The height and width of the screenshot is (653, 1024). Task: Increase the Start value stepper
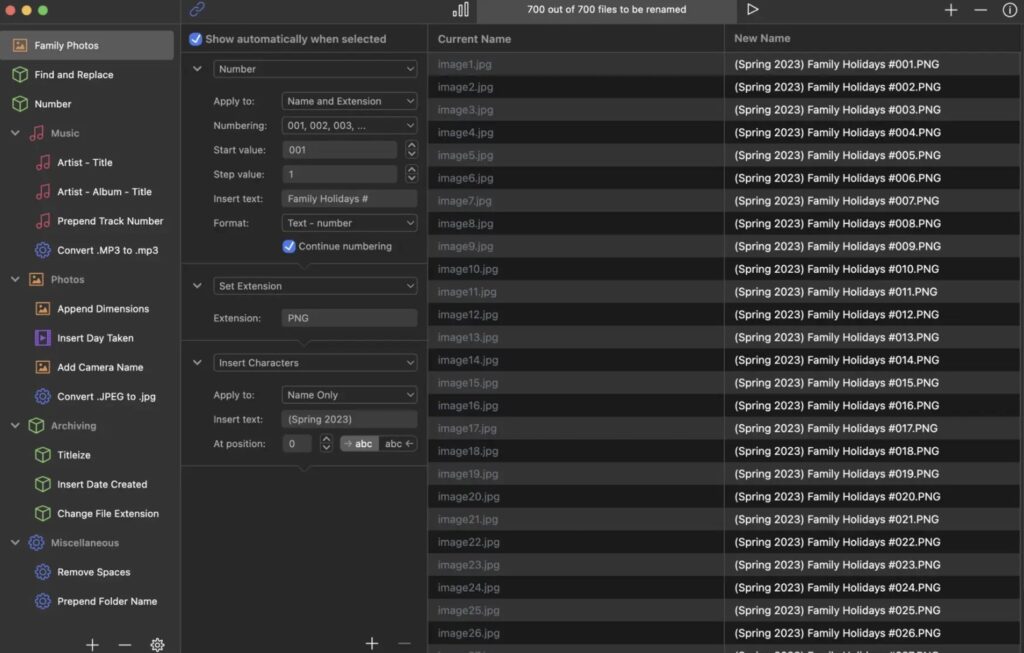point(410,146)
